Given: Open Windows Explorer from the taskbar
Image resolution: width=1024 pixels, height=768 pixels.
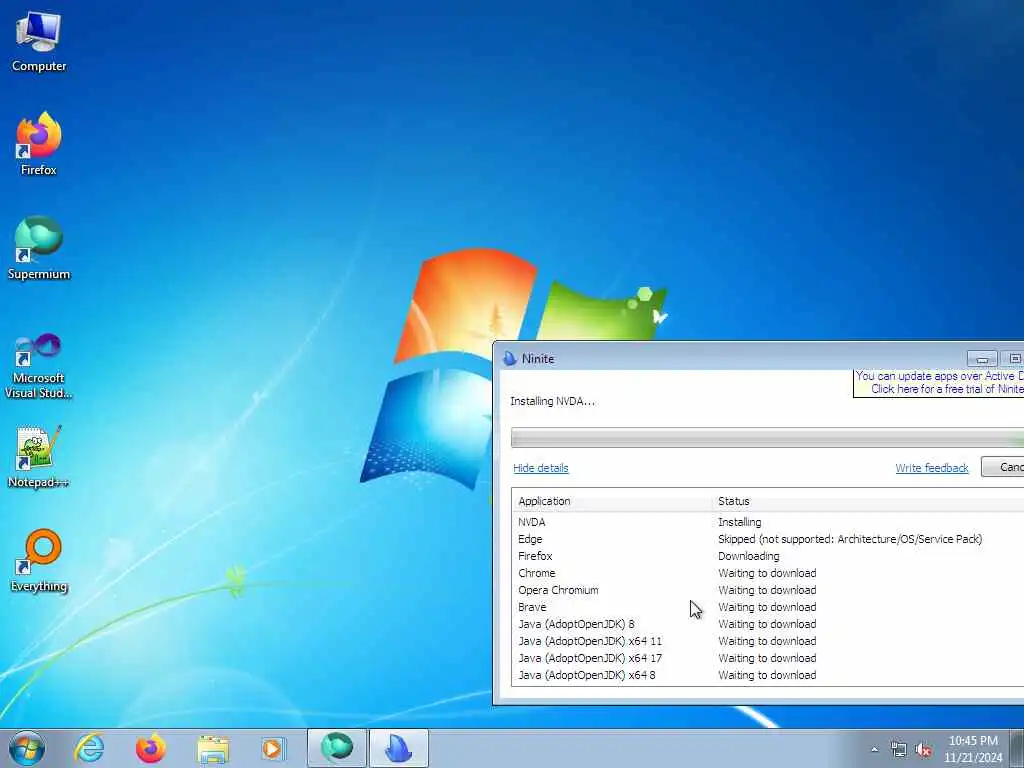Looking at the screenshot, I should (213, 749).
